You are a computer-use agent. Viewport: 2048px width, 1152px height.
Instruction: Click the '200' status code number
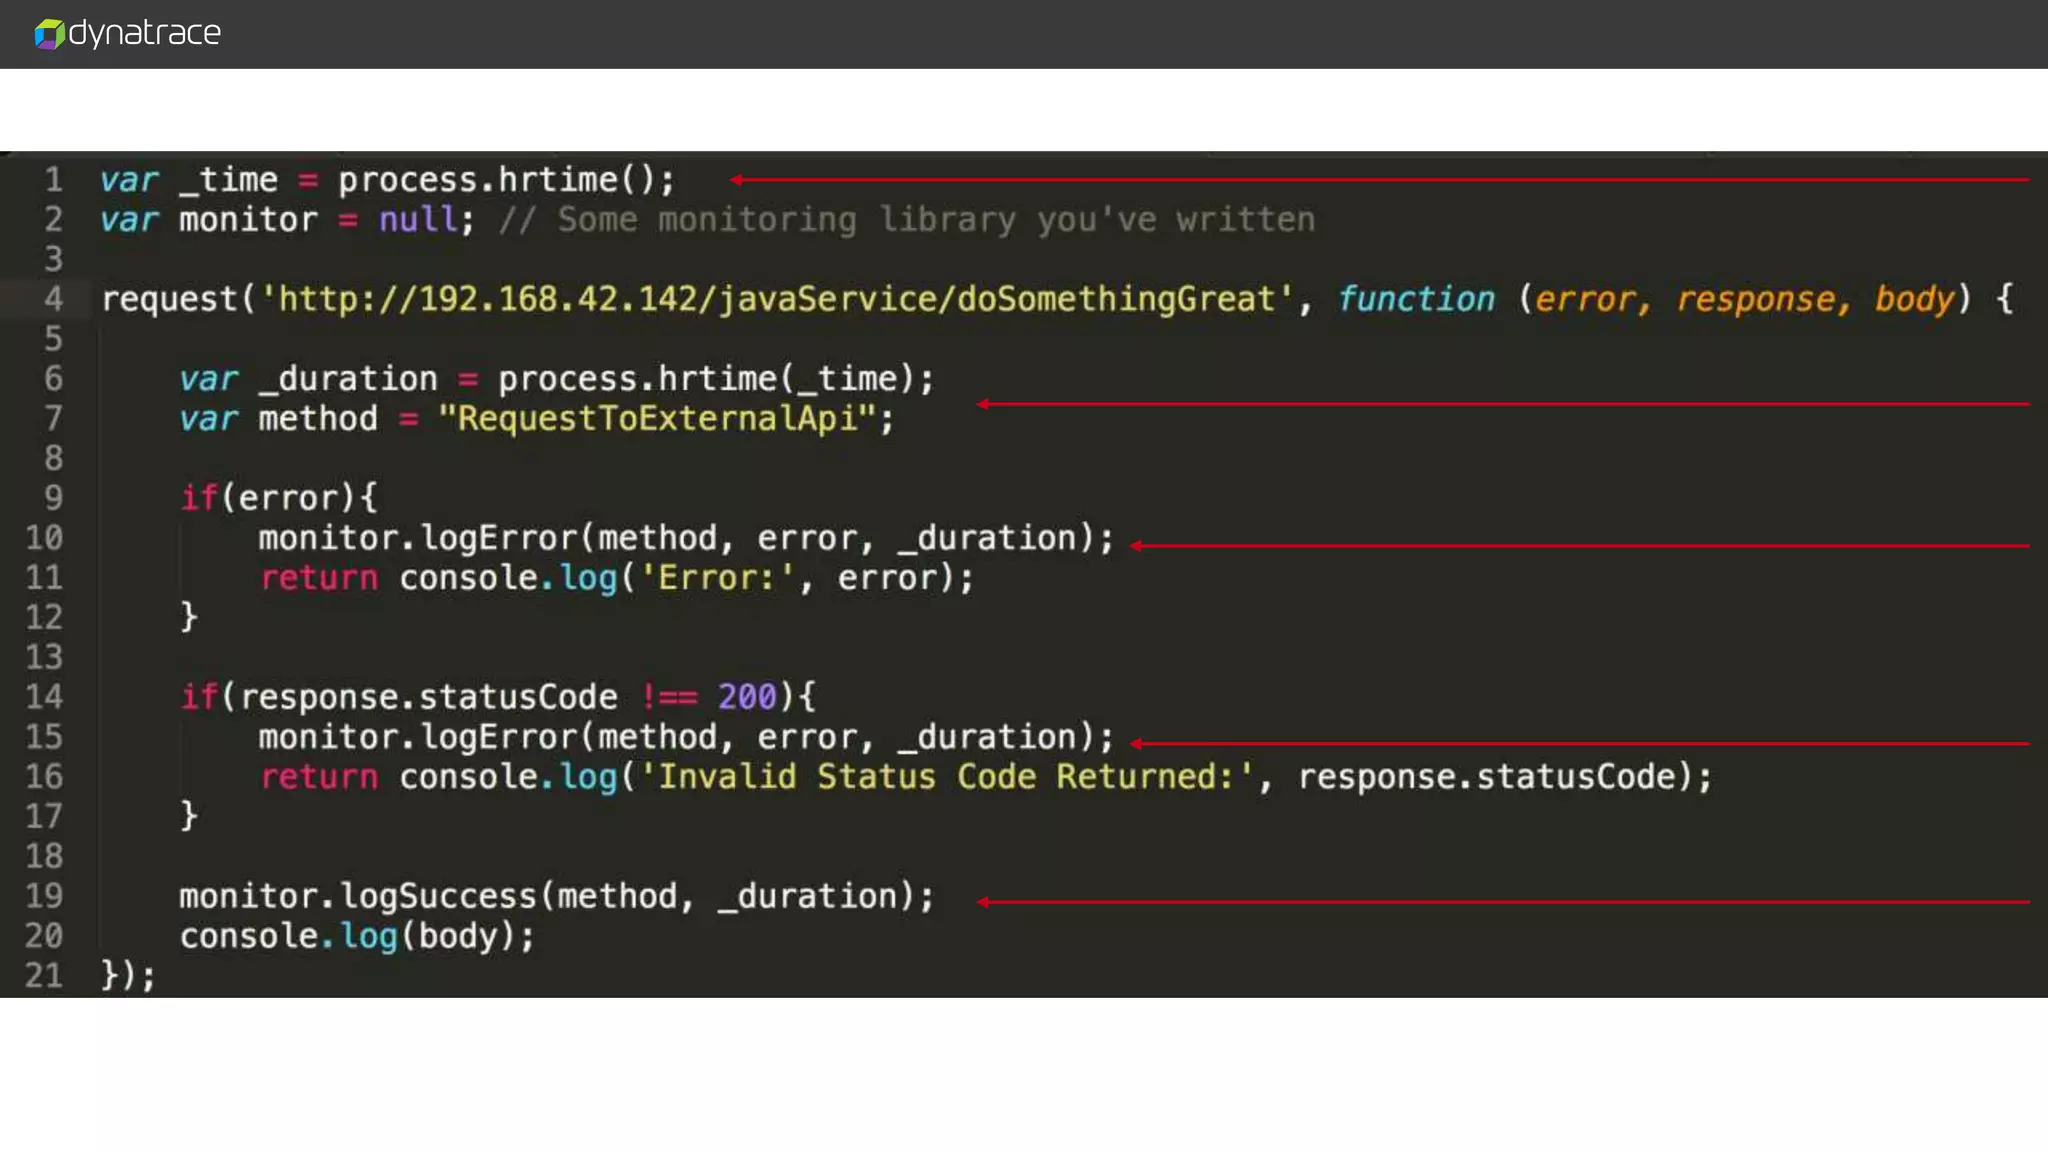click(x=746, y=697)
